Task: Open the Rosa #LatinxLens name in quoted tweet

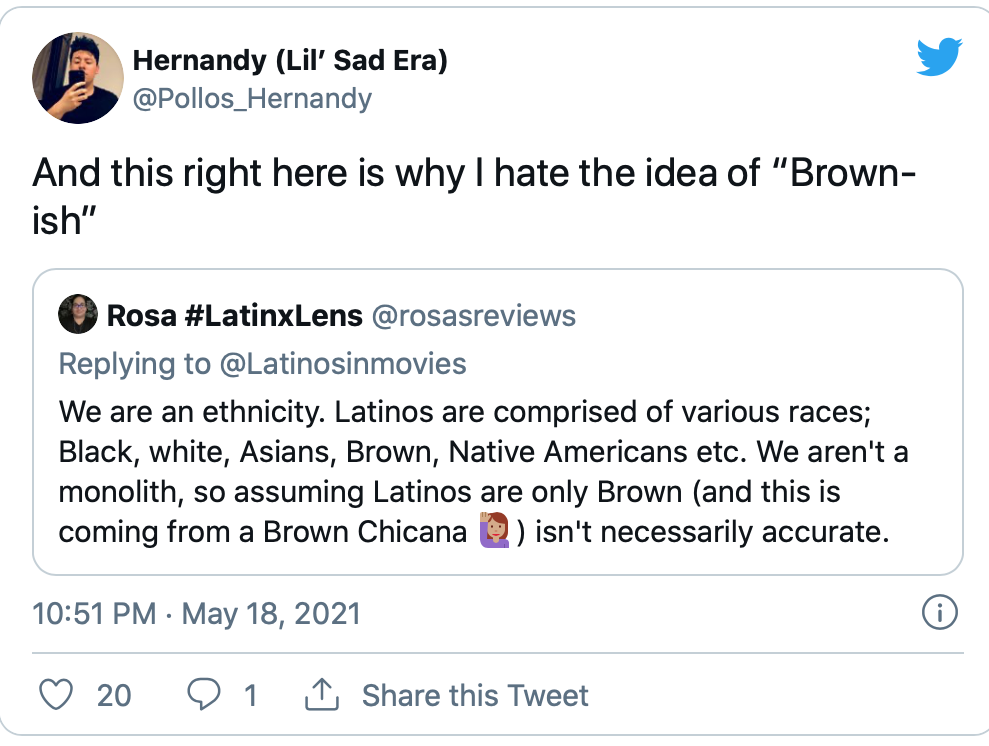Action: (x=234, y=316)
